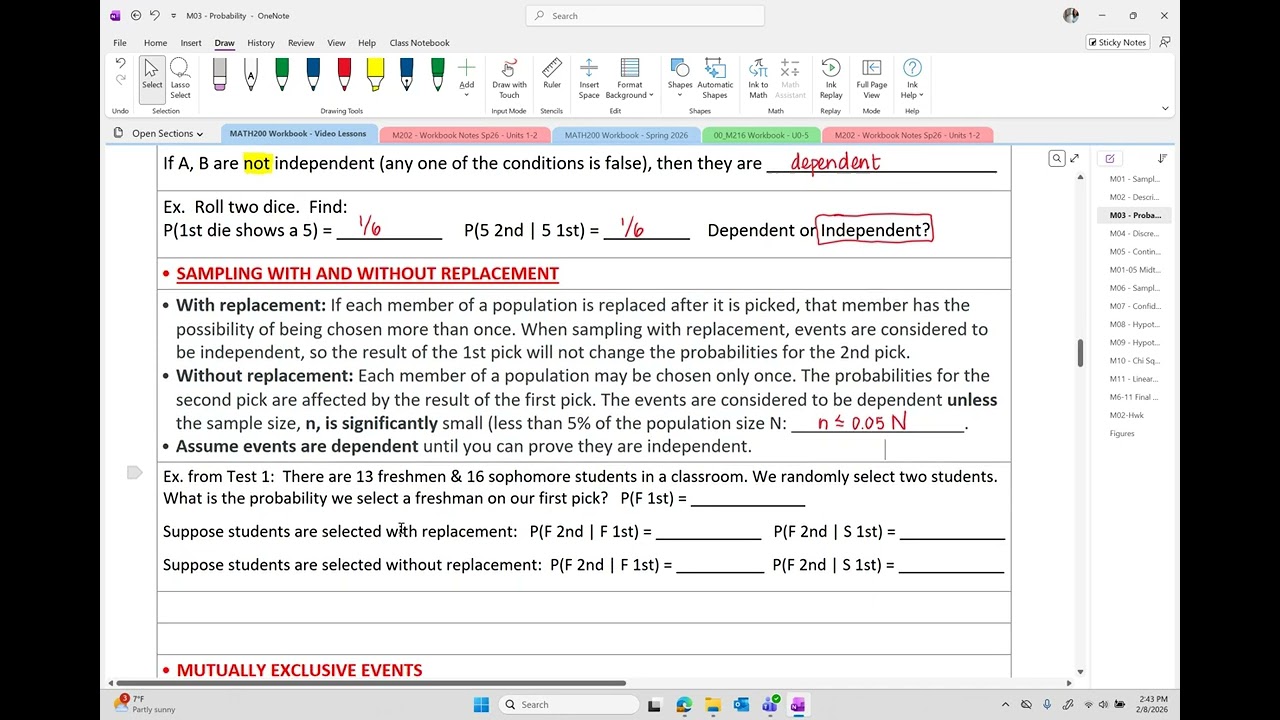Click the vertical scrollbar thumb
Image resolution: width=1280 pixels, height=720 pixels.
(1080, 353)
